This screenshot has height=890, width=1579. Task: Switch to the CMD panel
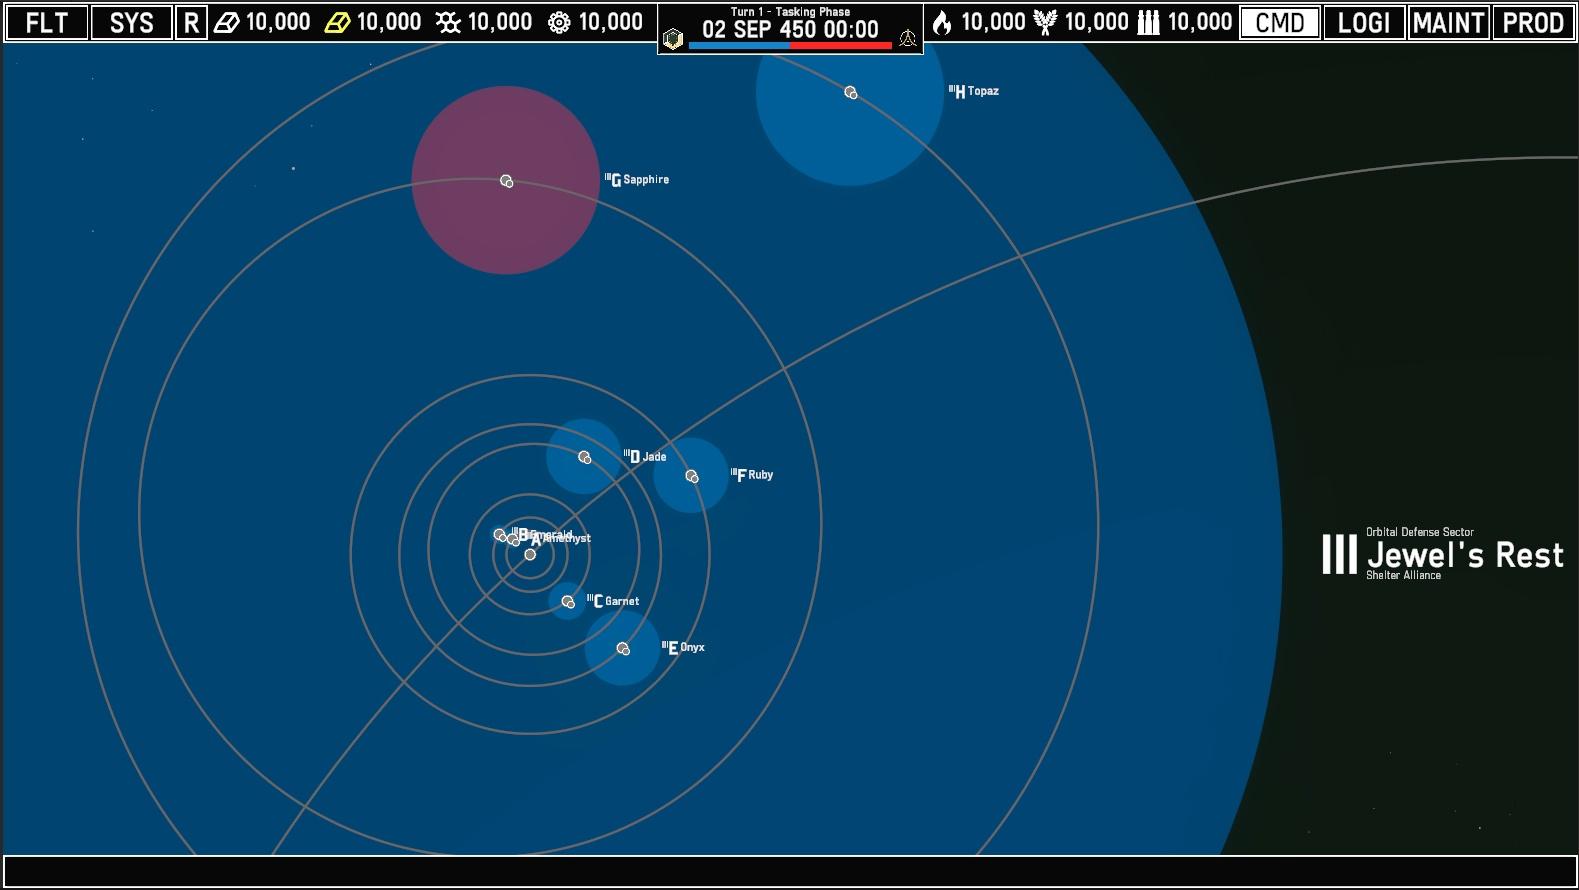click(x=1279, y=22)
